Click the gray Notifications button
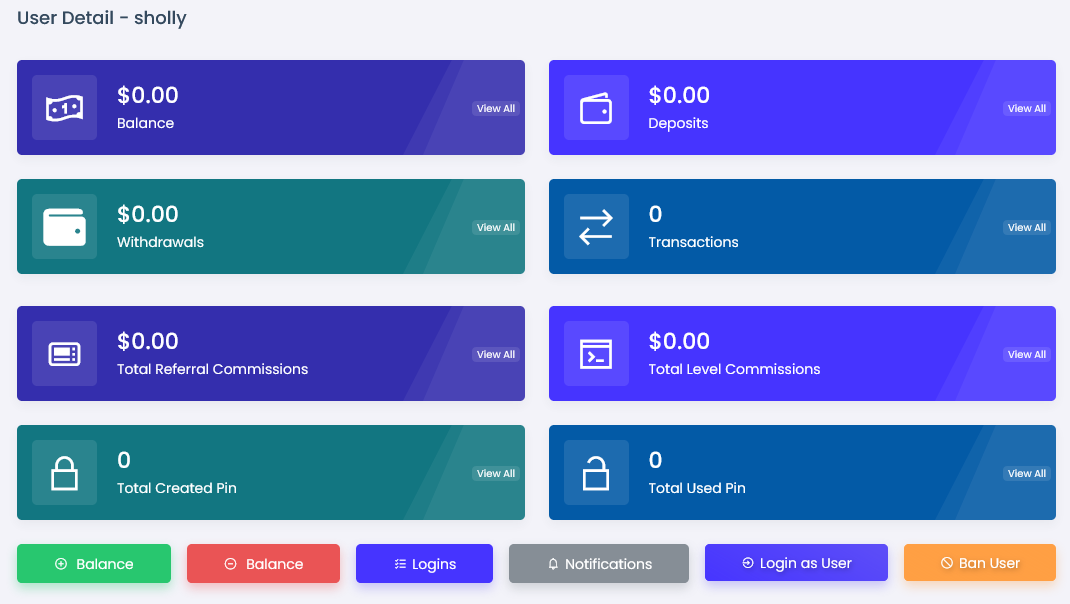1070x604 pixels. click(x=598, y=564)
